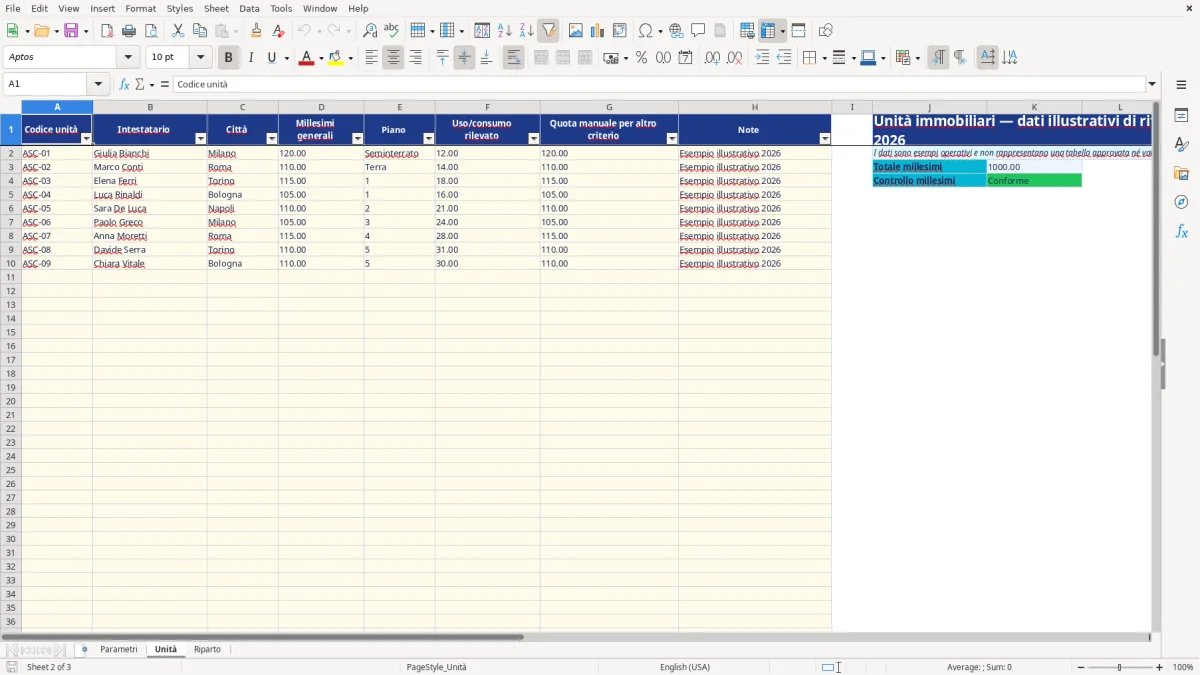The width and height of the screenshot is (1200, 675).
Task: Select column D header
Action: pos(321,107)
